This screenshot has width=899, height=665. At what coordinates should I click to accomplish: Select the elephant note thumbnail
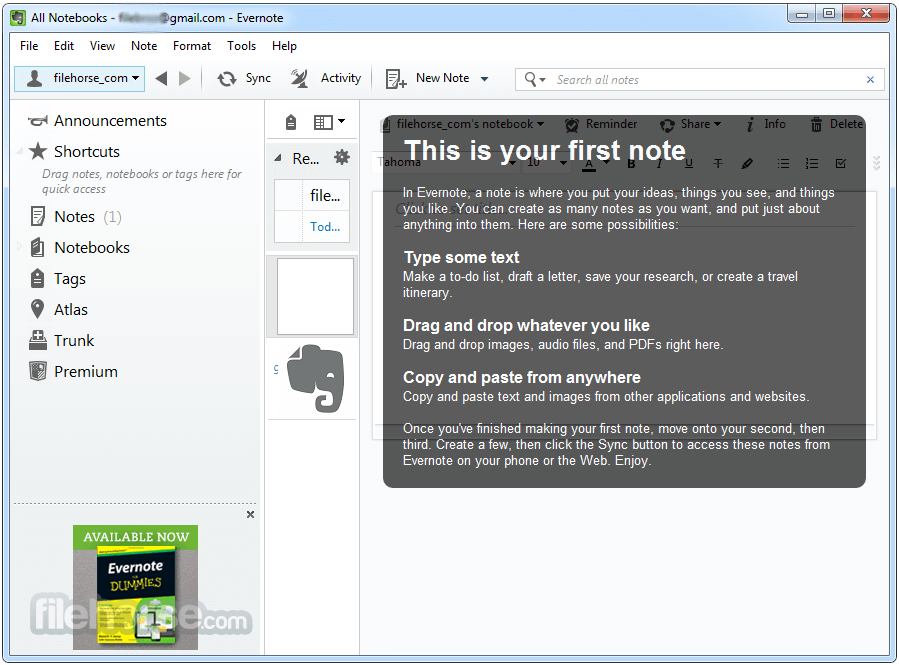pos(315,379)
